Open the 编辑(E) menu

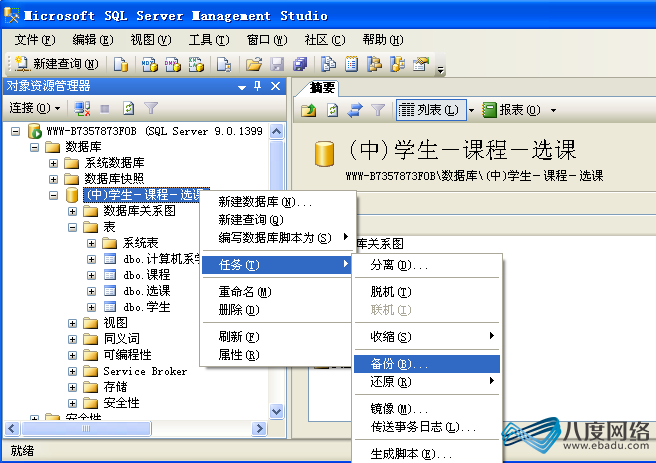(92, 40)
